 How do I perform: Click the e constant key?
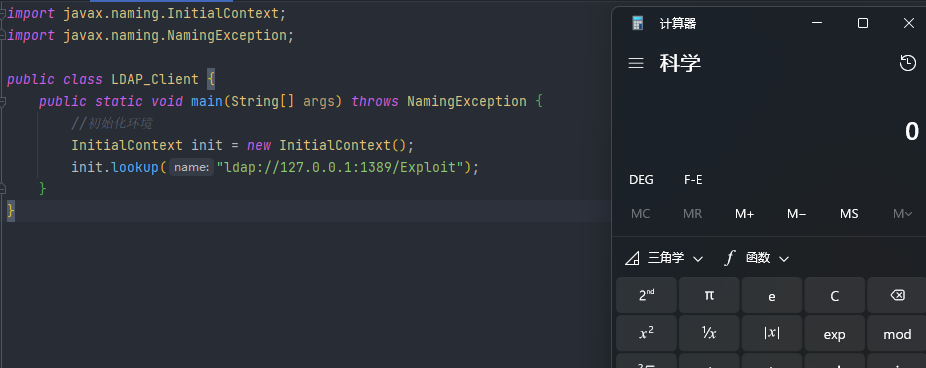click(x=772, y=295)
